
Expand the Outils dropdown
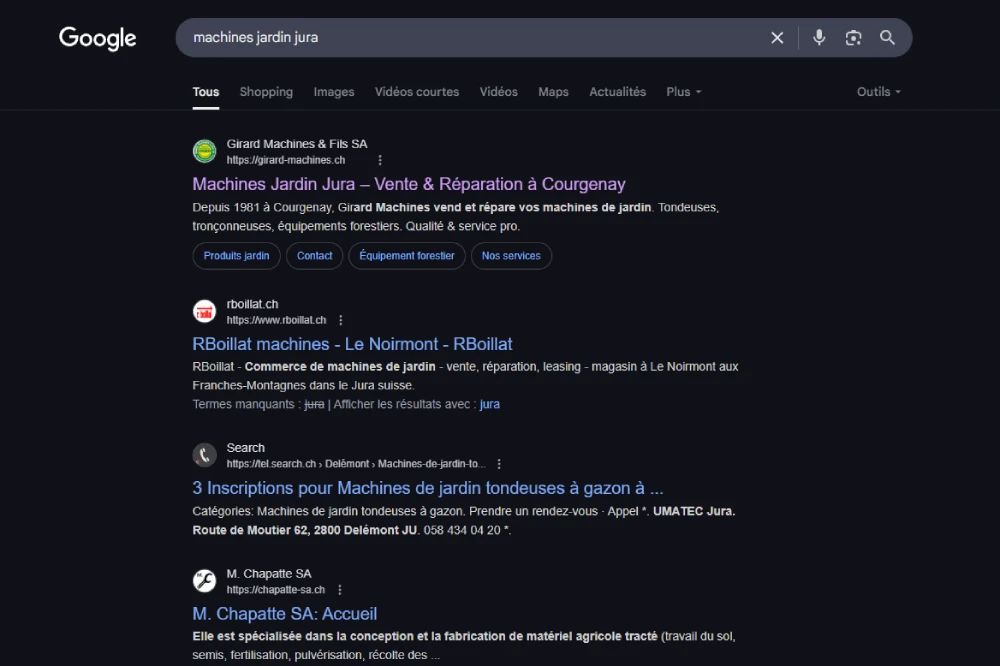pyautogui.click(x=879, y=92)
